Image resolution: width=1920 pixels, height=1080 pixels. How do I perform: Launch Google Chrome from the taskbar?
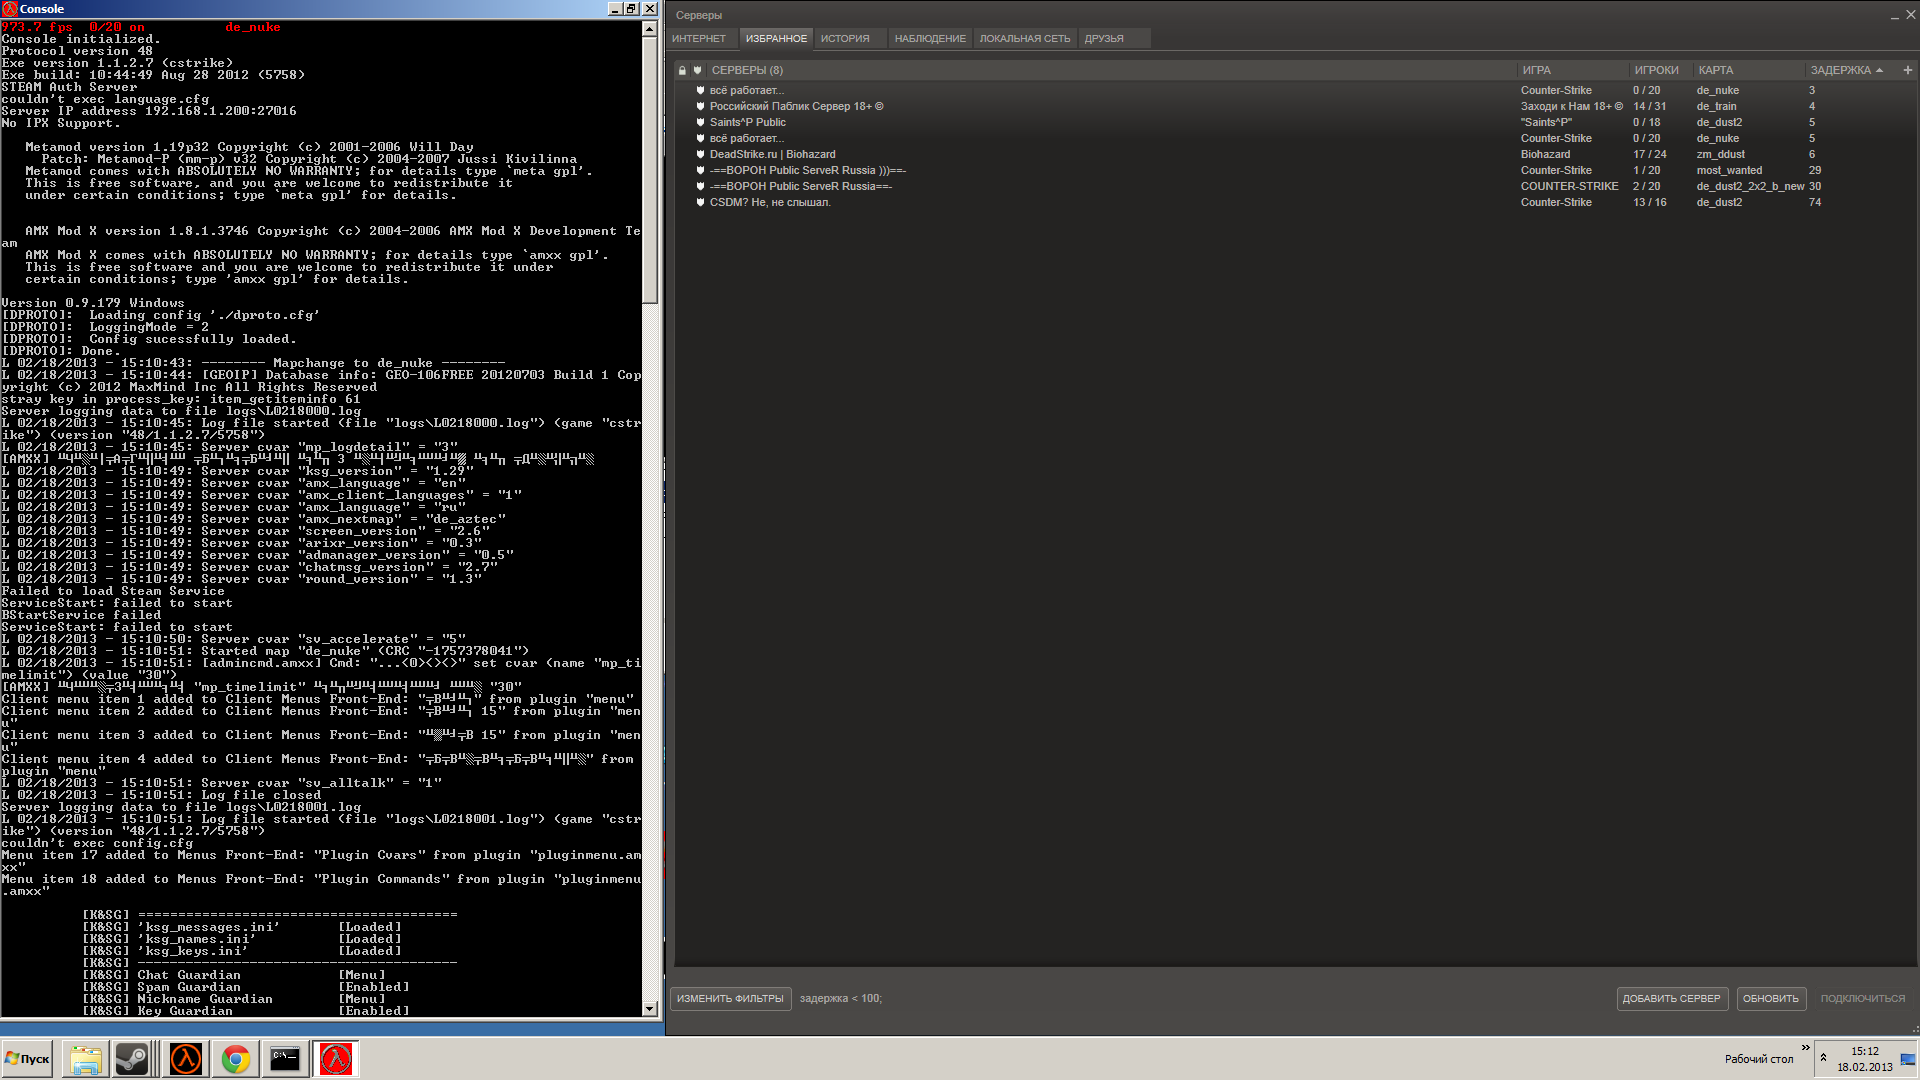(x=235, y=1059)
